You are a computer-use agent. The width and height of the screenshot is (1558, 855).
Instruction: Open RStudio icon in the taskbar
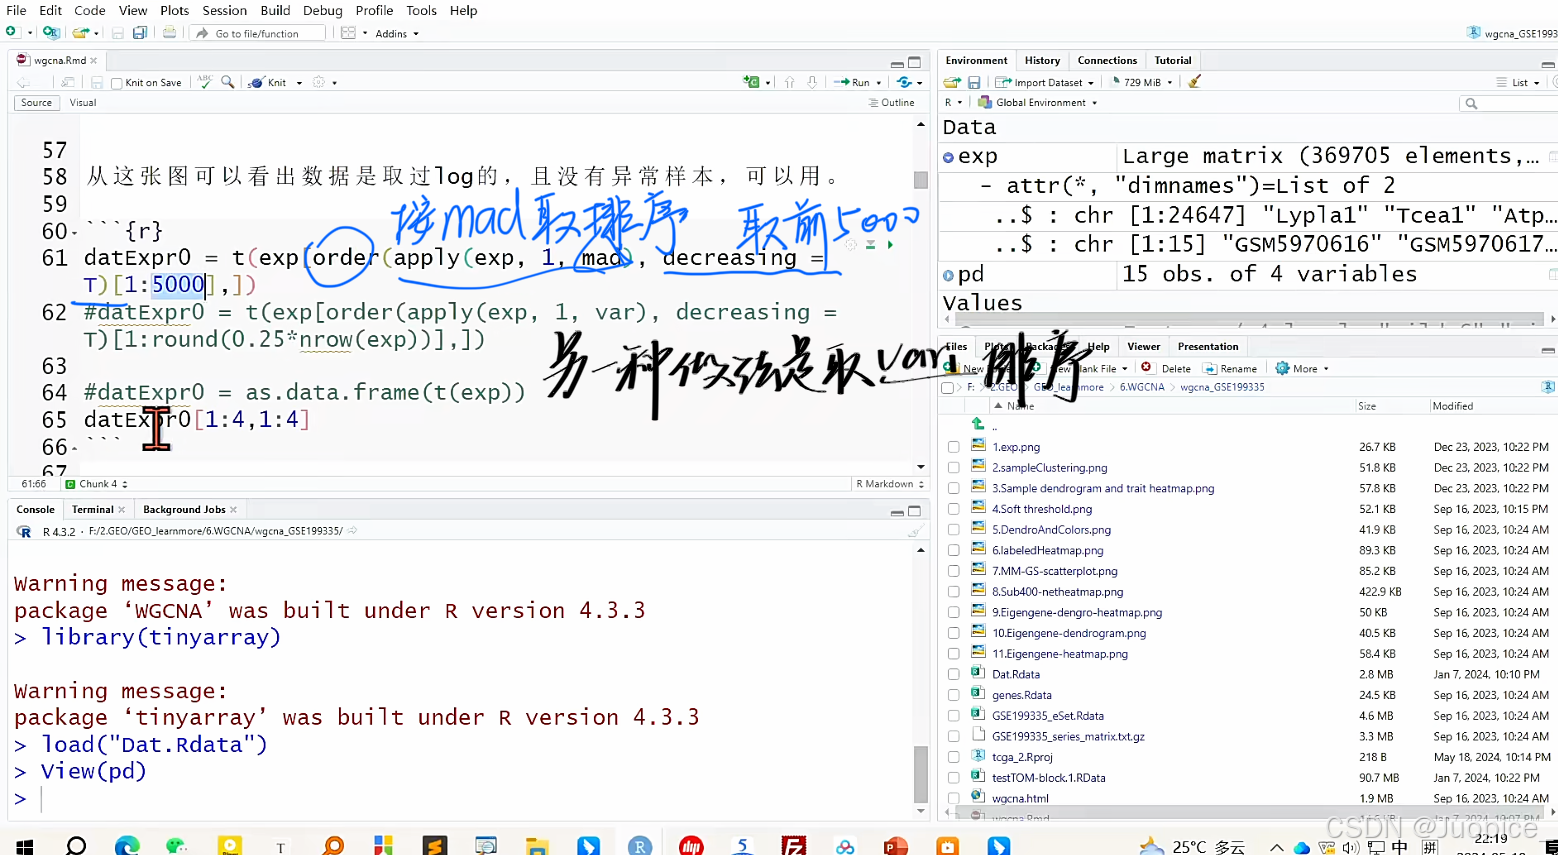(640, 846)
